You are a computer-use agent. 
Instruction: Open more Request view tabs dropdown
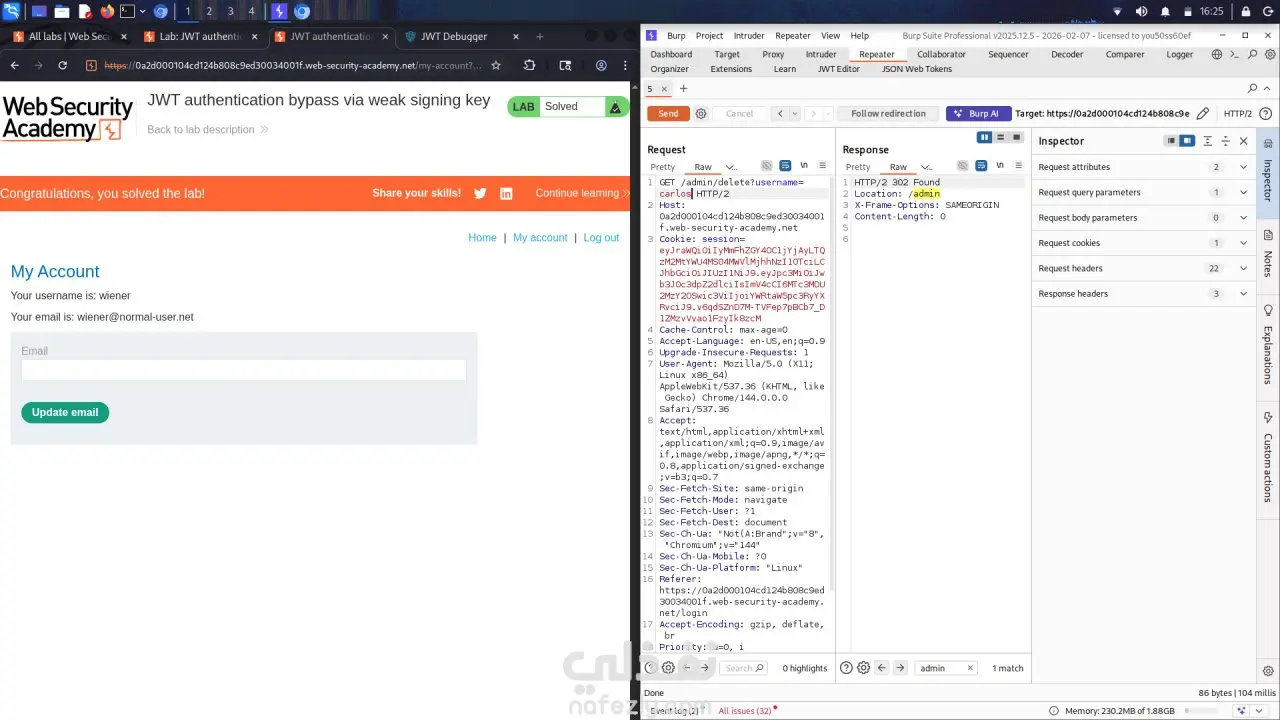pos(731,167)
